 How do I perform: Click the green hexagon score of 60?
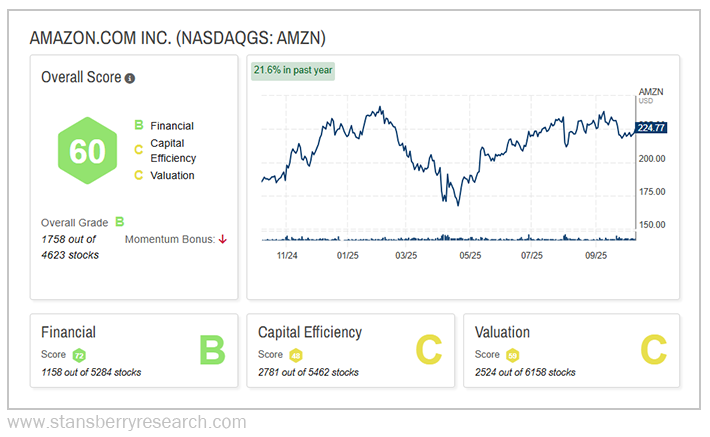coord(87,151)
